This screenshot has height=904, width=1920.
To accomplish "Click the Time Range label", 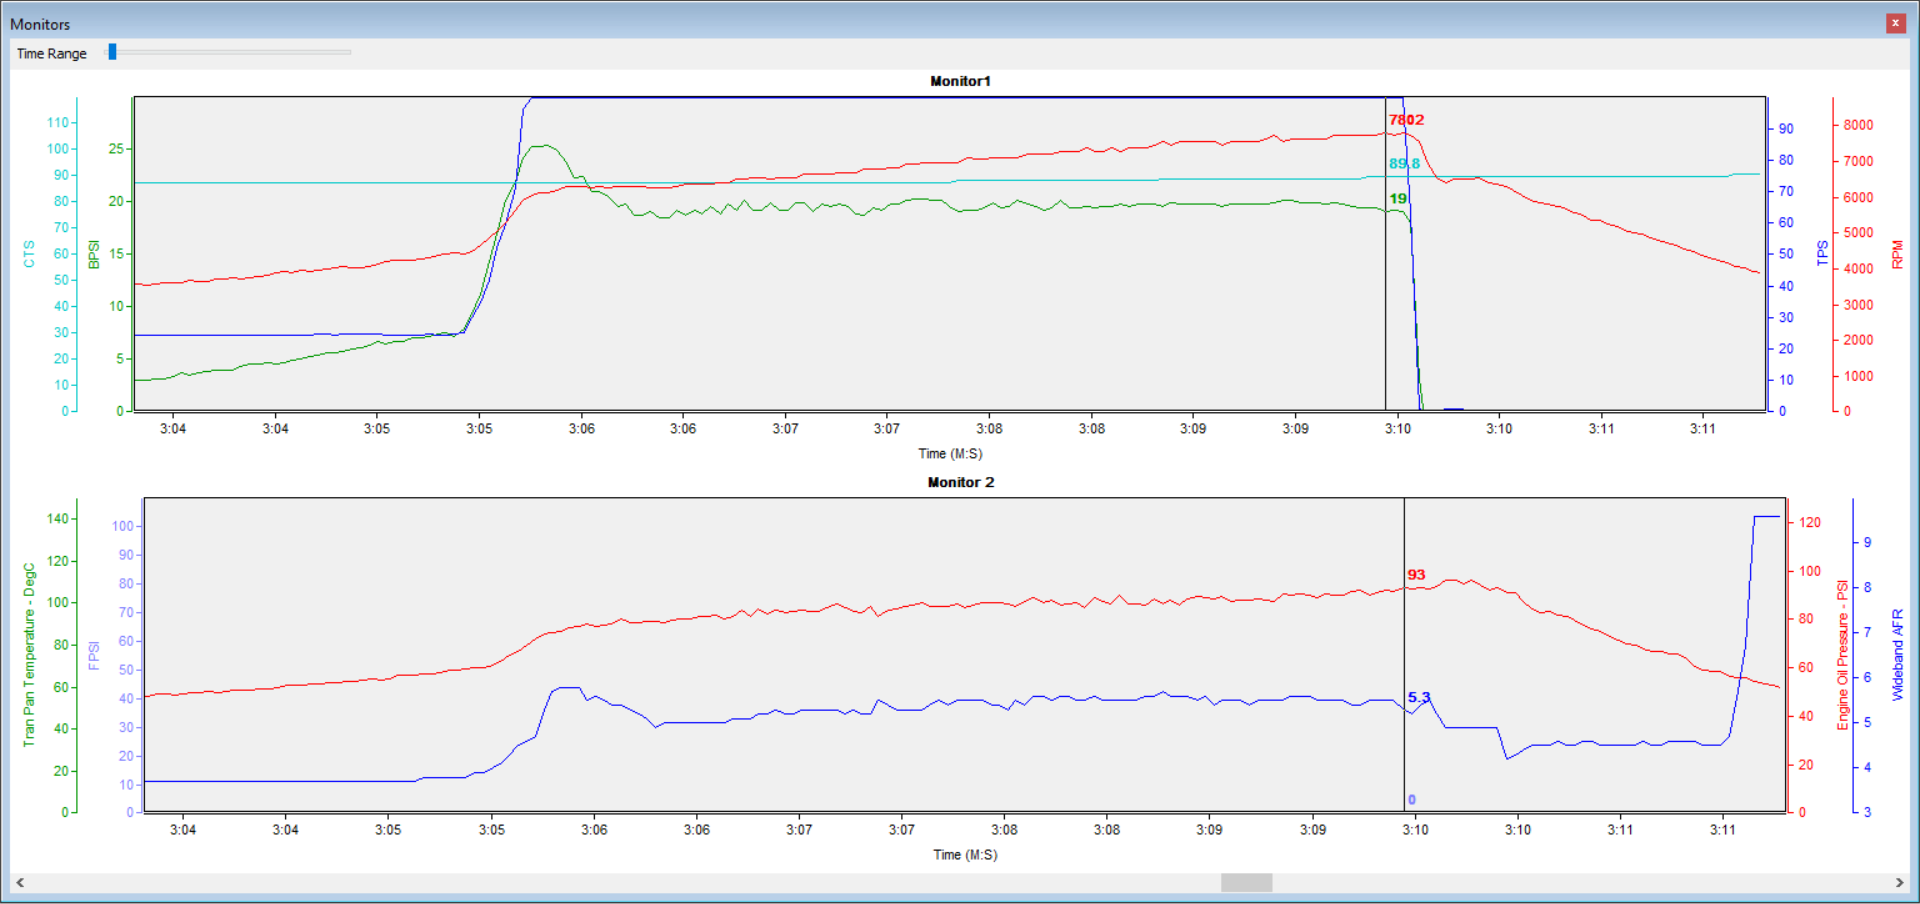I will 52,54.
